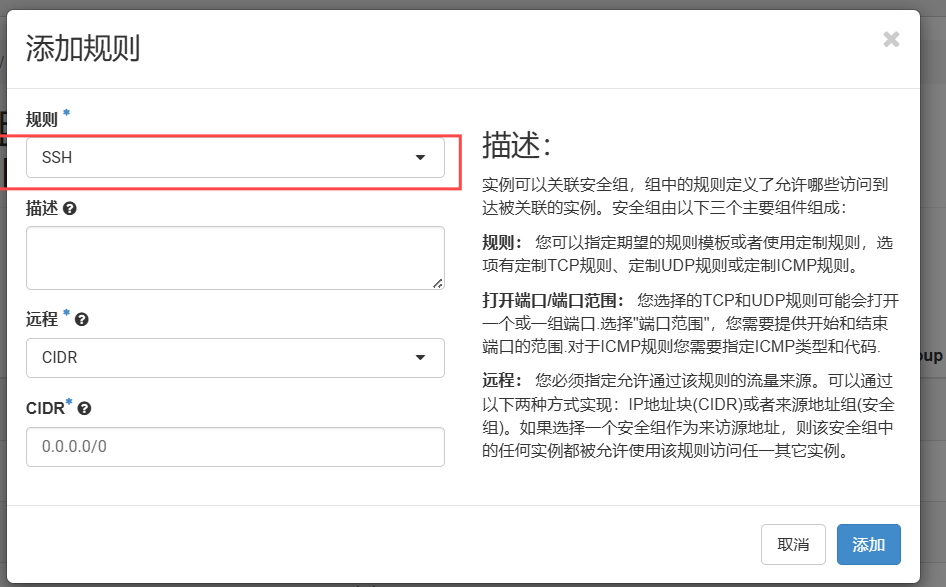This screenshot has width=946, height=587.
Task: Click the caret arrow in the SSH selector
Action: [x=421, y=158]
